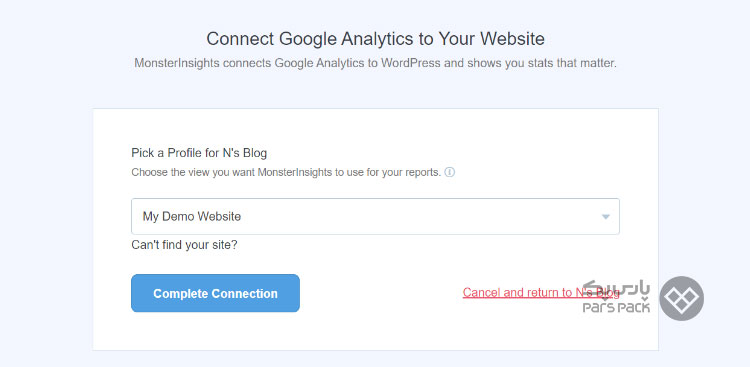Screen dimensions: 750x367
Task: Click the 'Pick a Profile for N's Blog' label
Action: pos(199,153)
